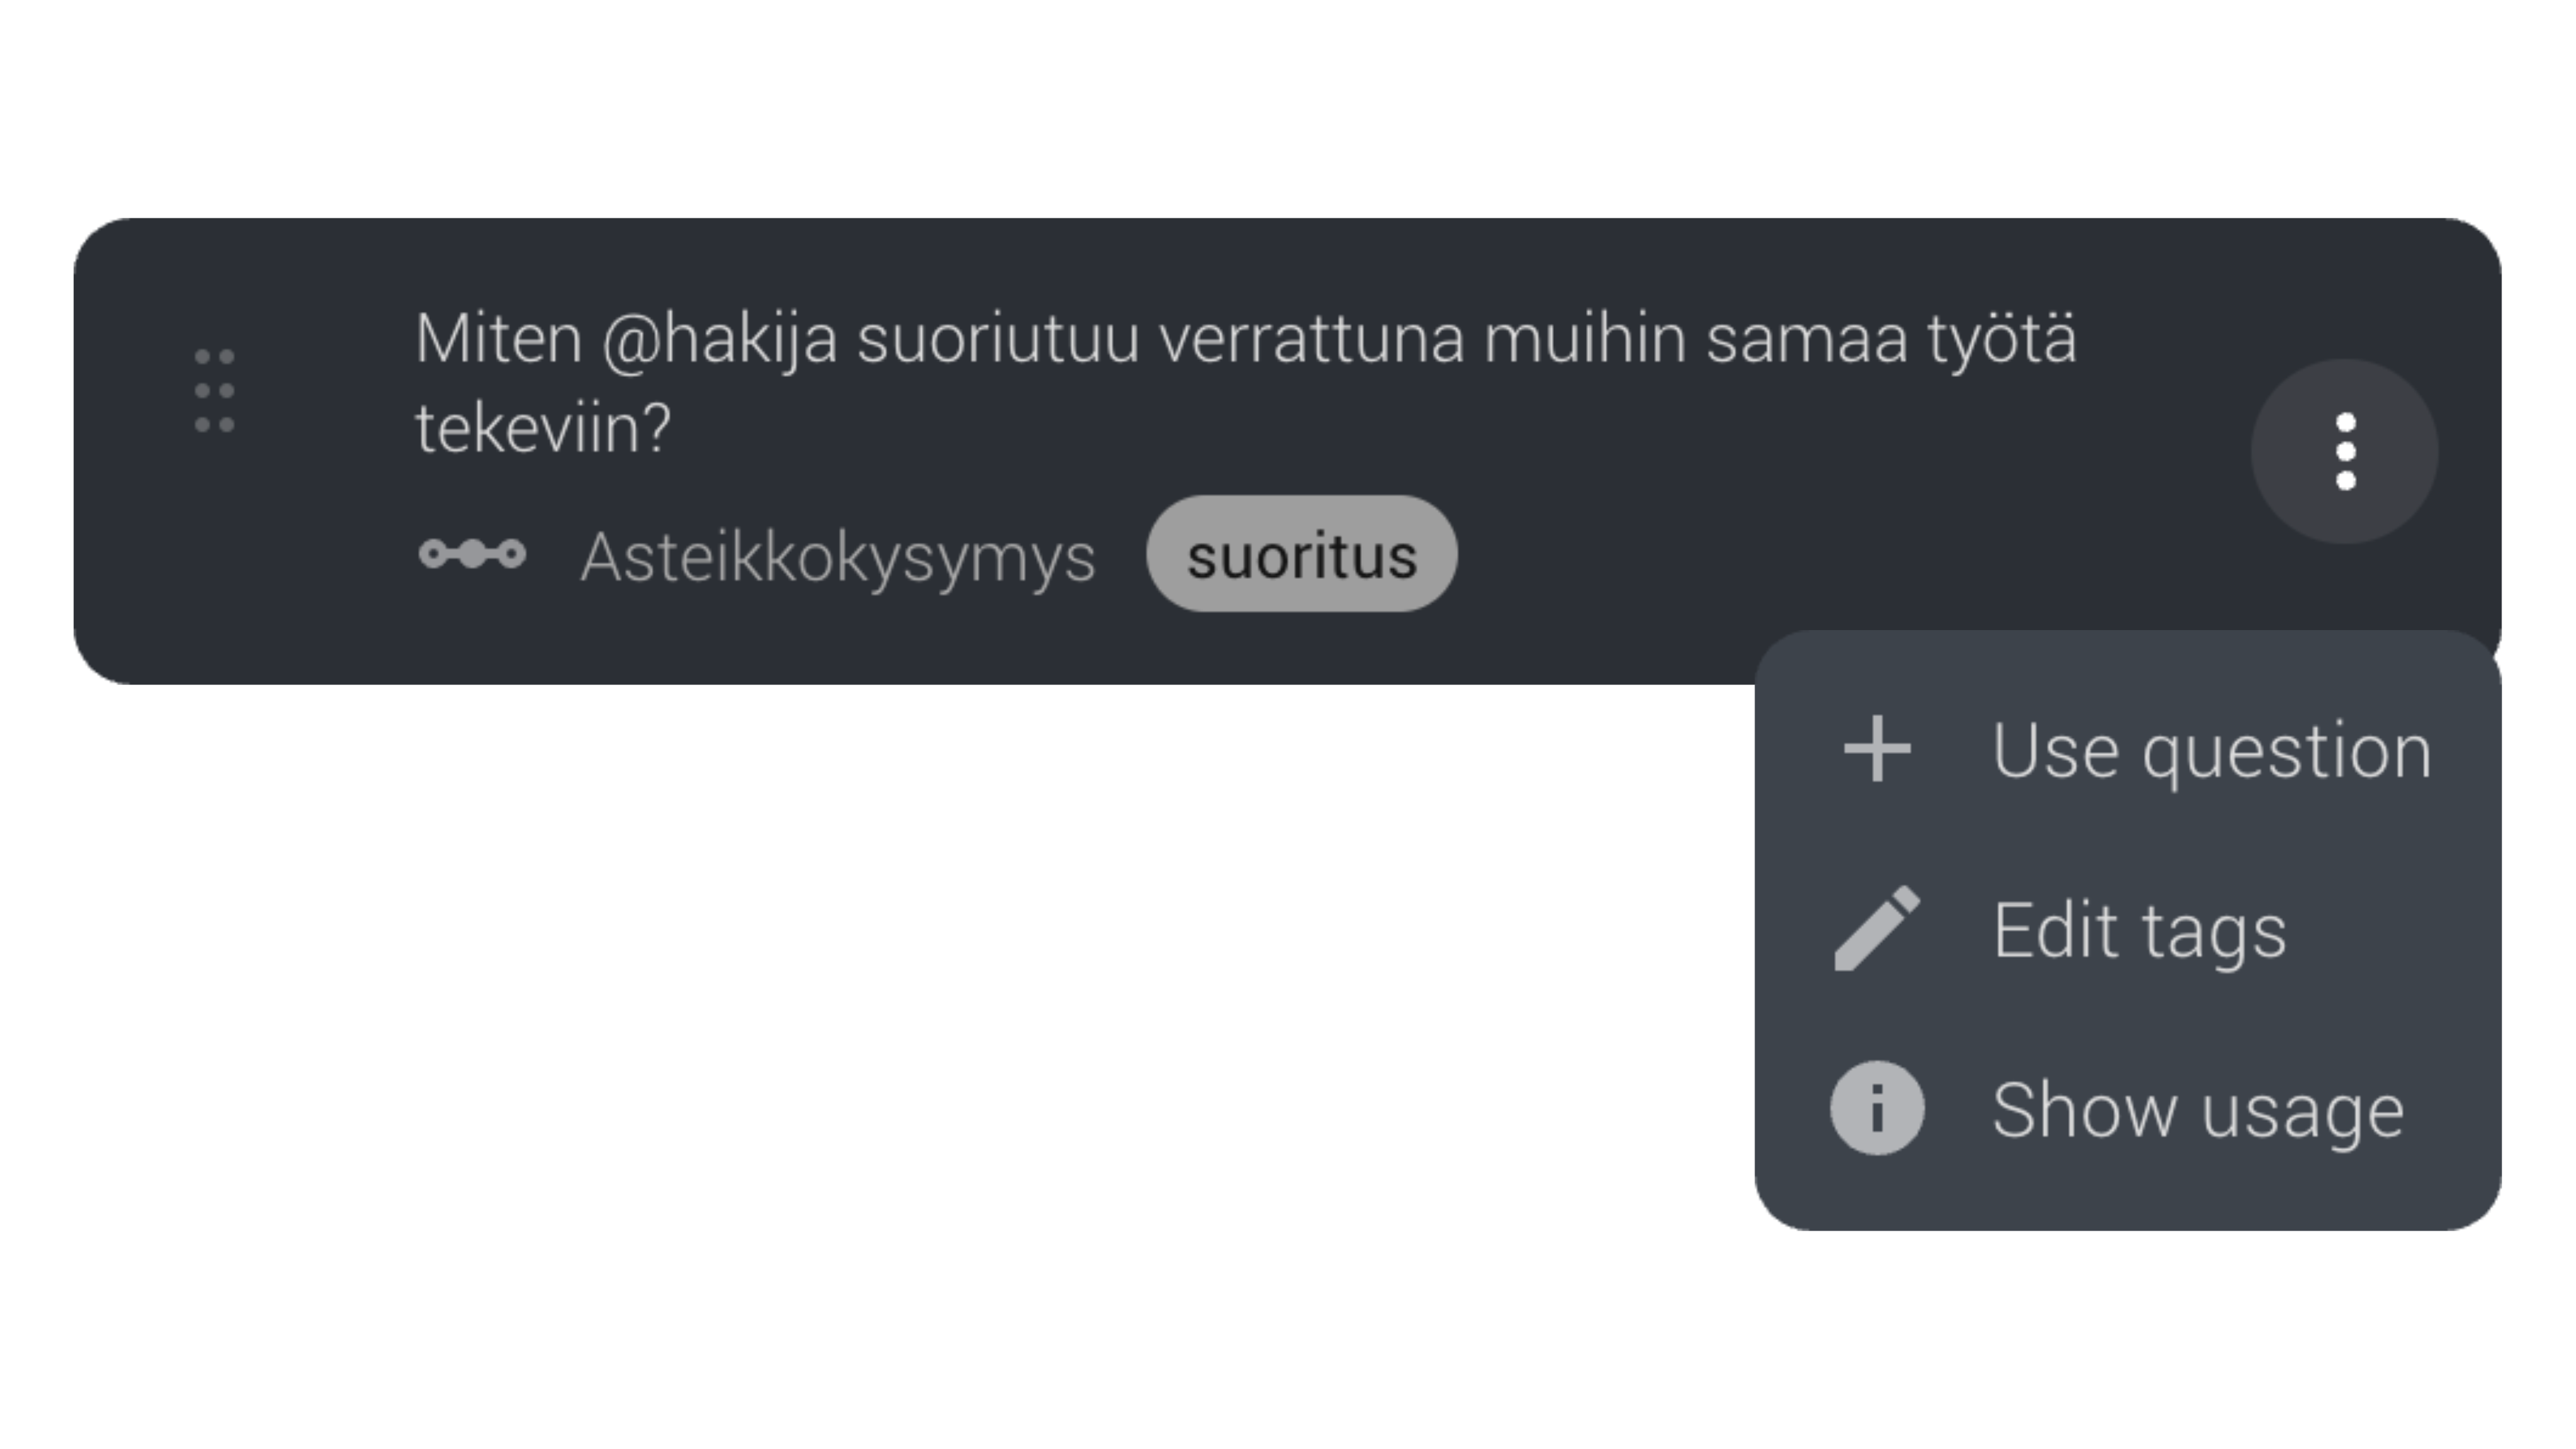Open the three-dot more options menu
The width and height of the screenshot is (2576, 1449).
point(2344,452)
